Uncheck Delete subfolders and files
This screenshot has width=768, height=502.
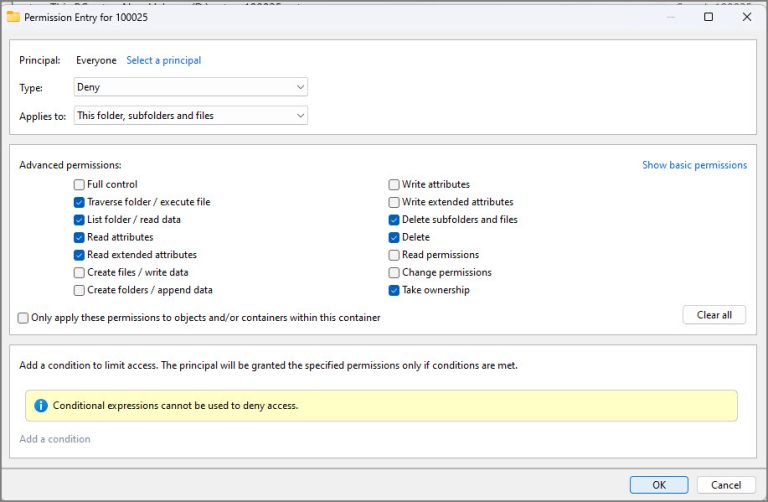coord(394,220)
